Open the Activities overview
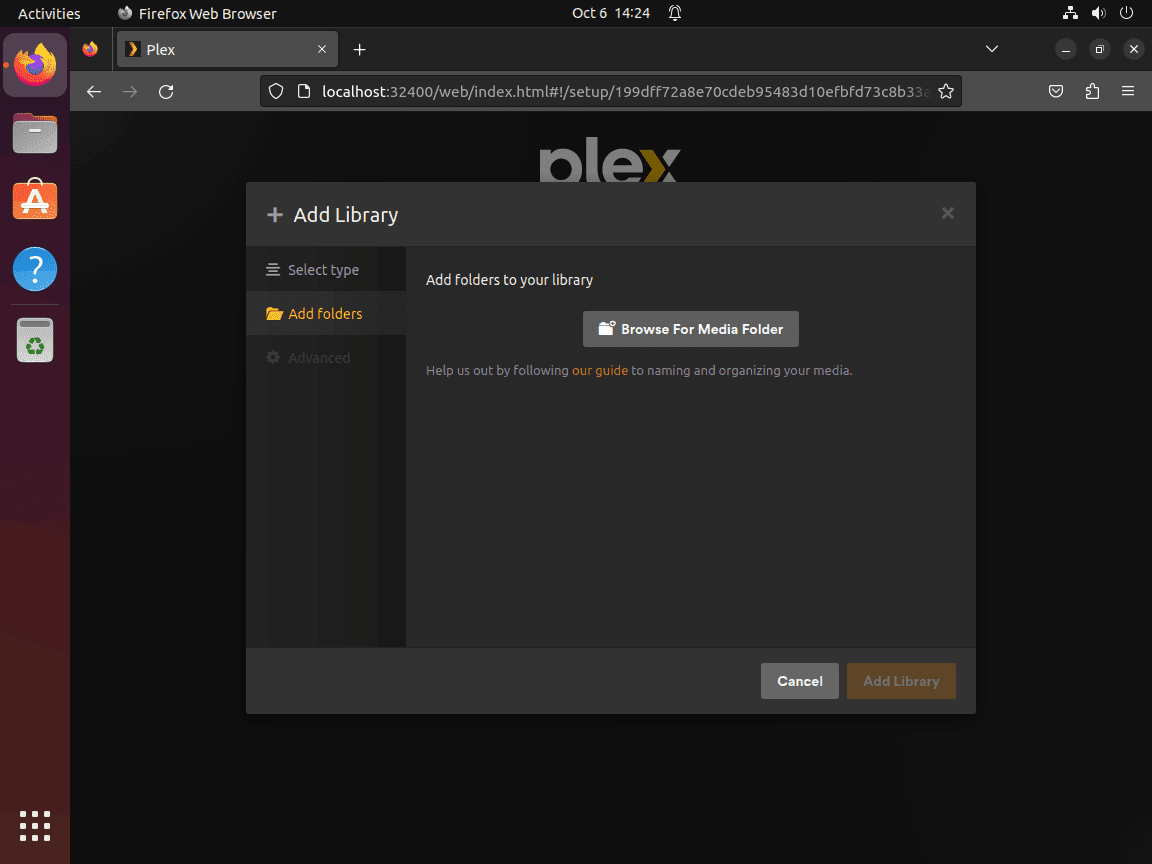The height and width of the screenshot is (864, 1152). (49, 13)
